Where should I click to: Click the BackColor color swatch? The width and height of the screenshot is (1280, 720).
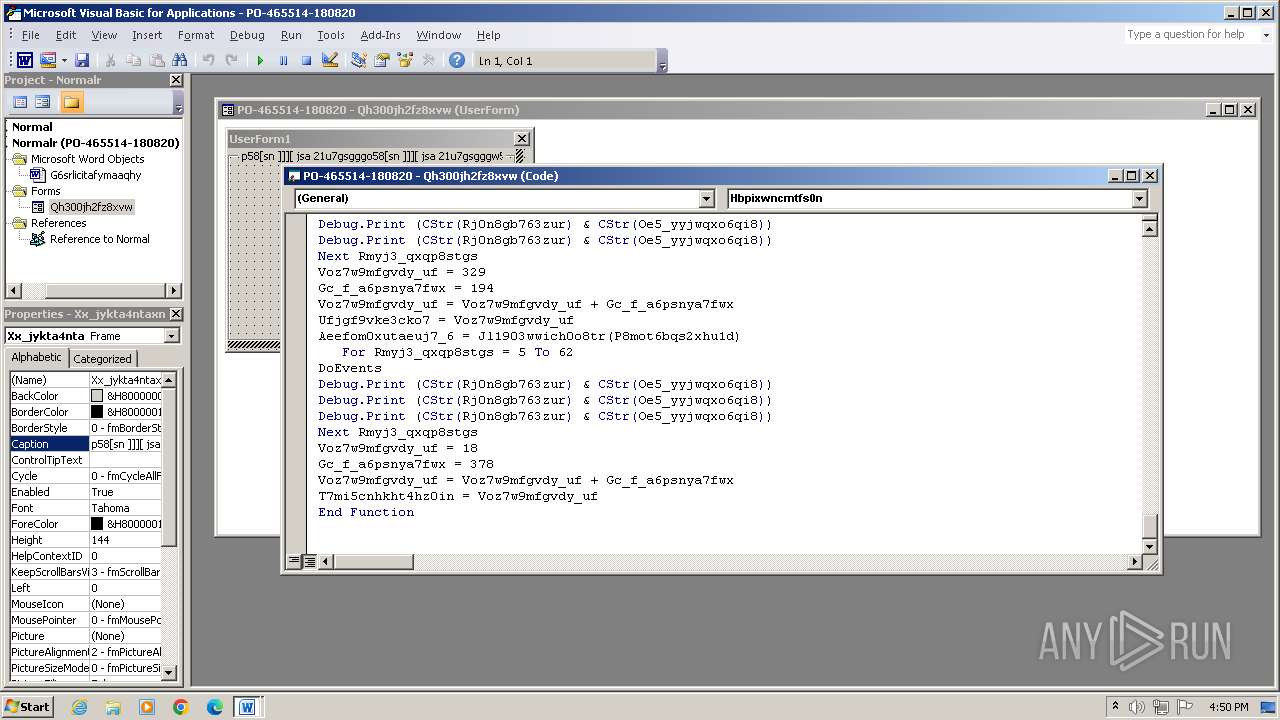[x=97, y=396]
